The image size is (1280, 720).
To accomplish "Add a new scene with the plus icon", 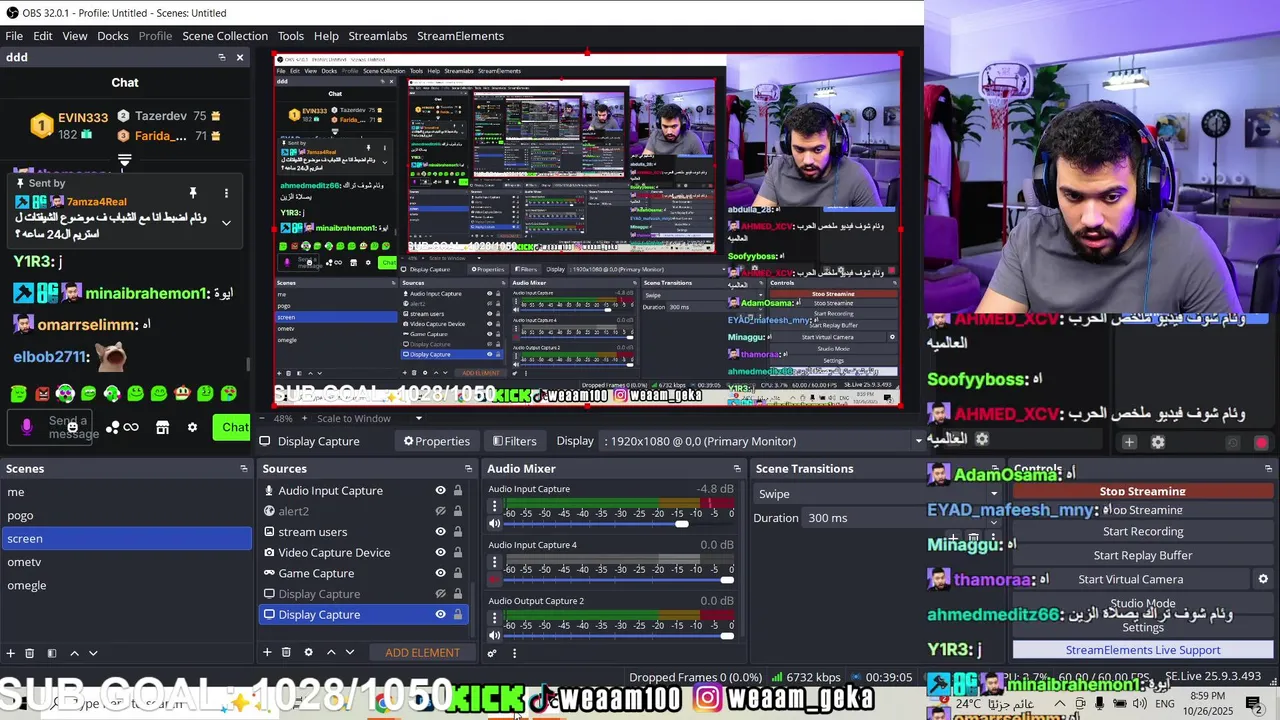I will [11, 653].
